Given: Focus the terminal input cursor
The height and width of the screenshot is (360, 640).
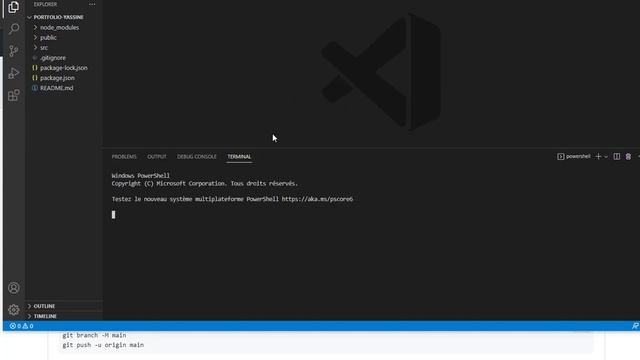Looking at the screenshot, I should [113, 215].
